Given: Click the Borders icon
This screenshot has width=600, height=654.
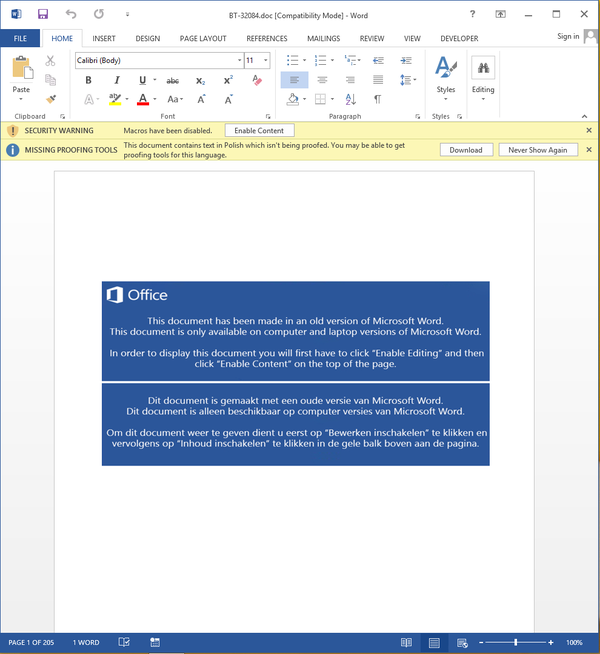Looking at the screenshot, I should point(320,99).
